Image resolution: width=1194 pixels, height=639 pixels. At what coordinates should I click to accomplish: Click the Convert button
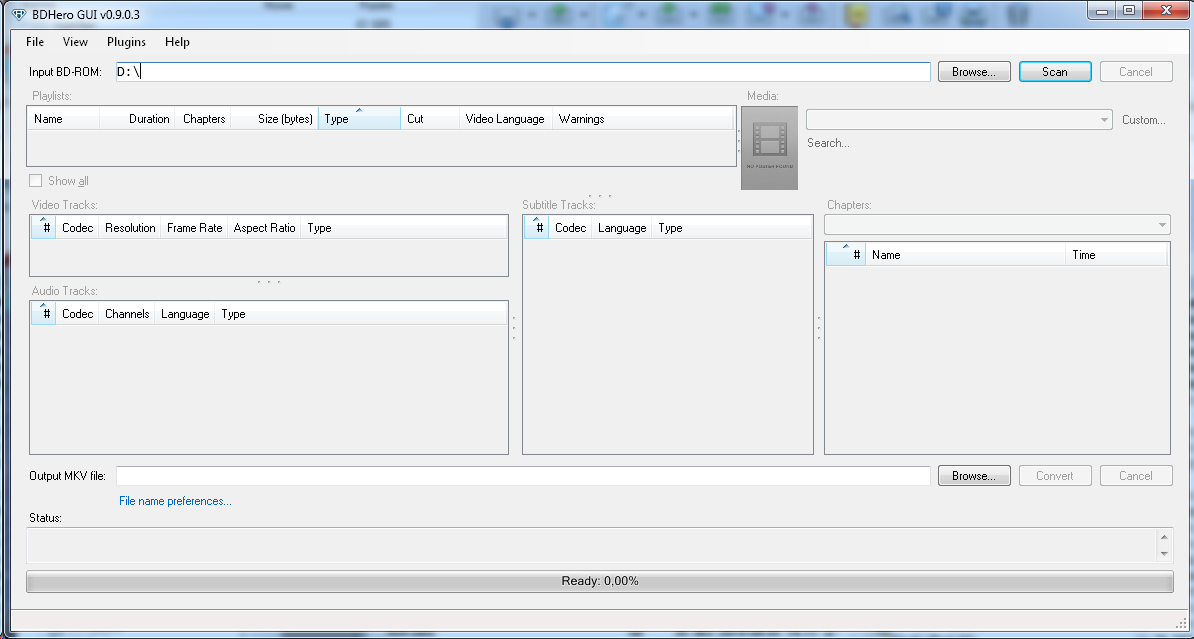click(1055, 476)
